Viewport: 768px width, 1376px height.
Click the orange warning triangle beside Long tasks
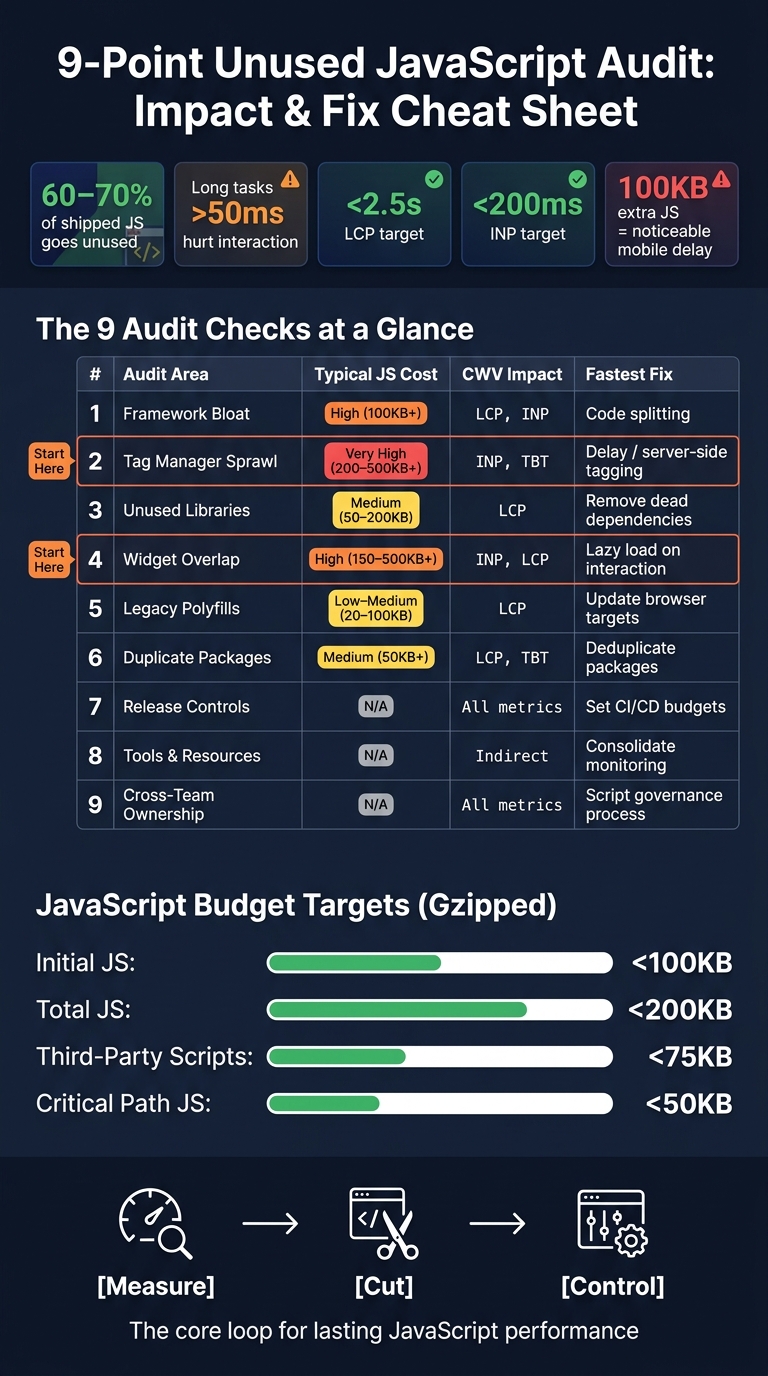290,179
